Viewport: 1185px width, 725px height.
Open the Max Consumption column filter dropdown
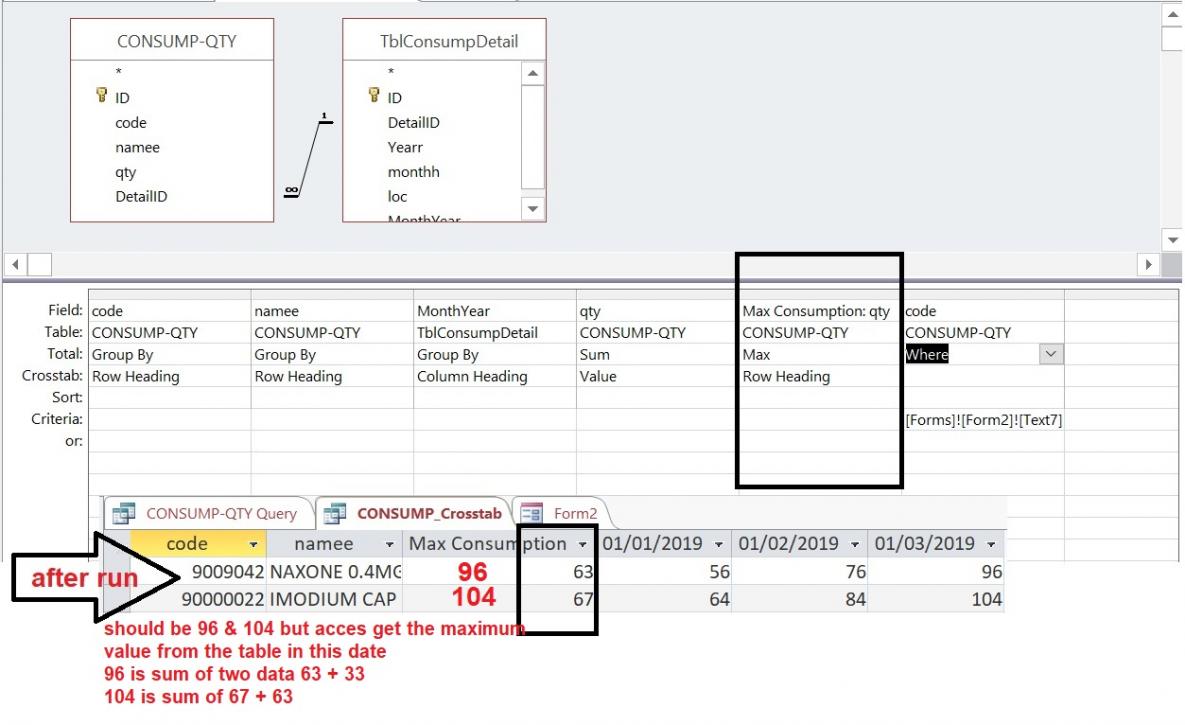583,544
